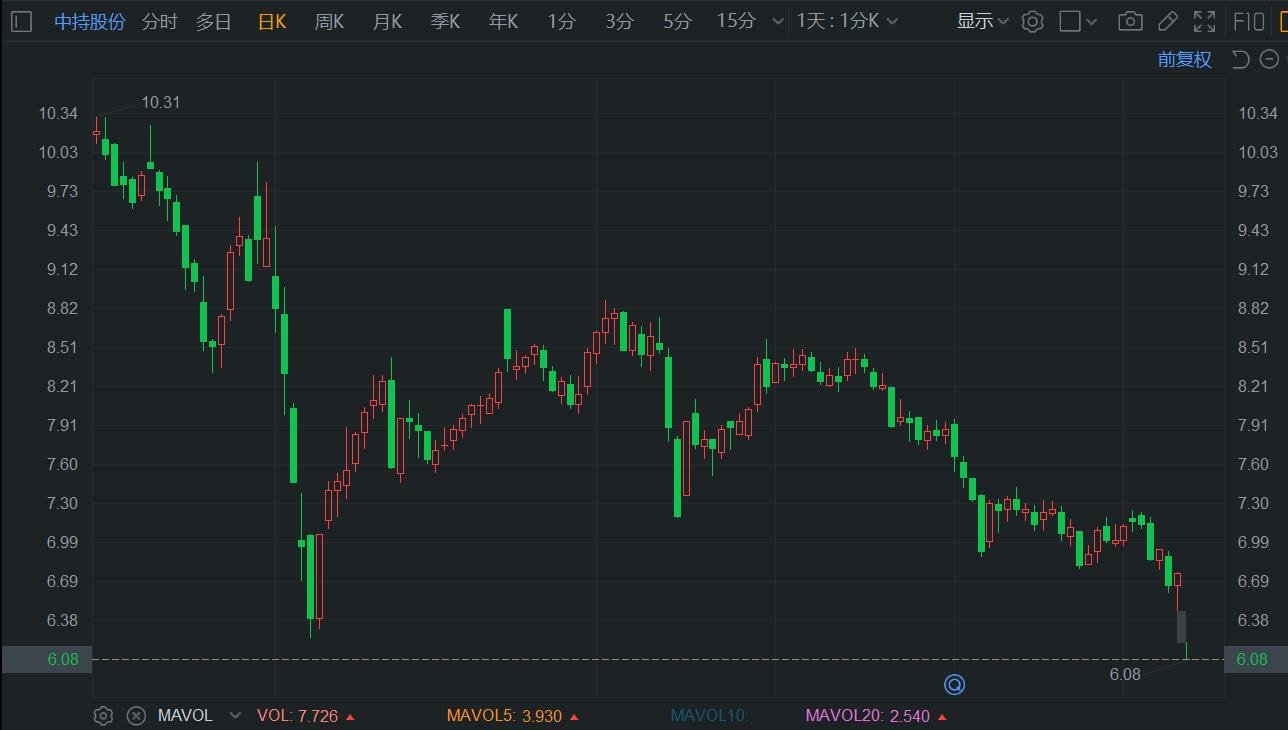Expand the 显示 display dropdown
1288x730 pixels.
[982, 21]
